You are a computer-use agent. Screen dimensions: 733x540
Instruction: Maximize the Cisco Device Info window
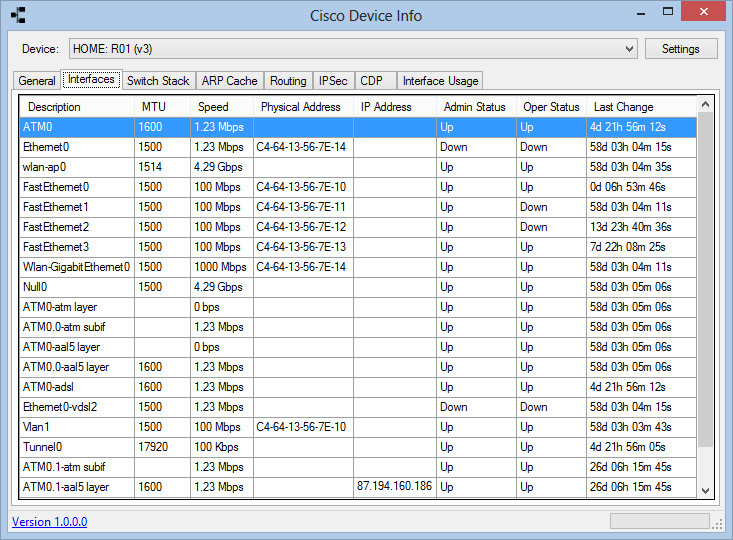tap(668, 12)
